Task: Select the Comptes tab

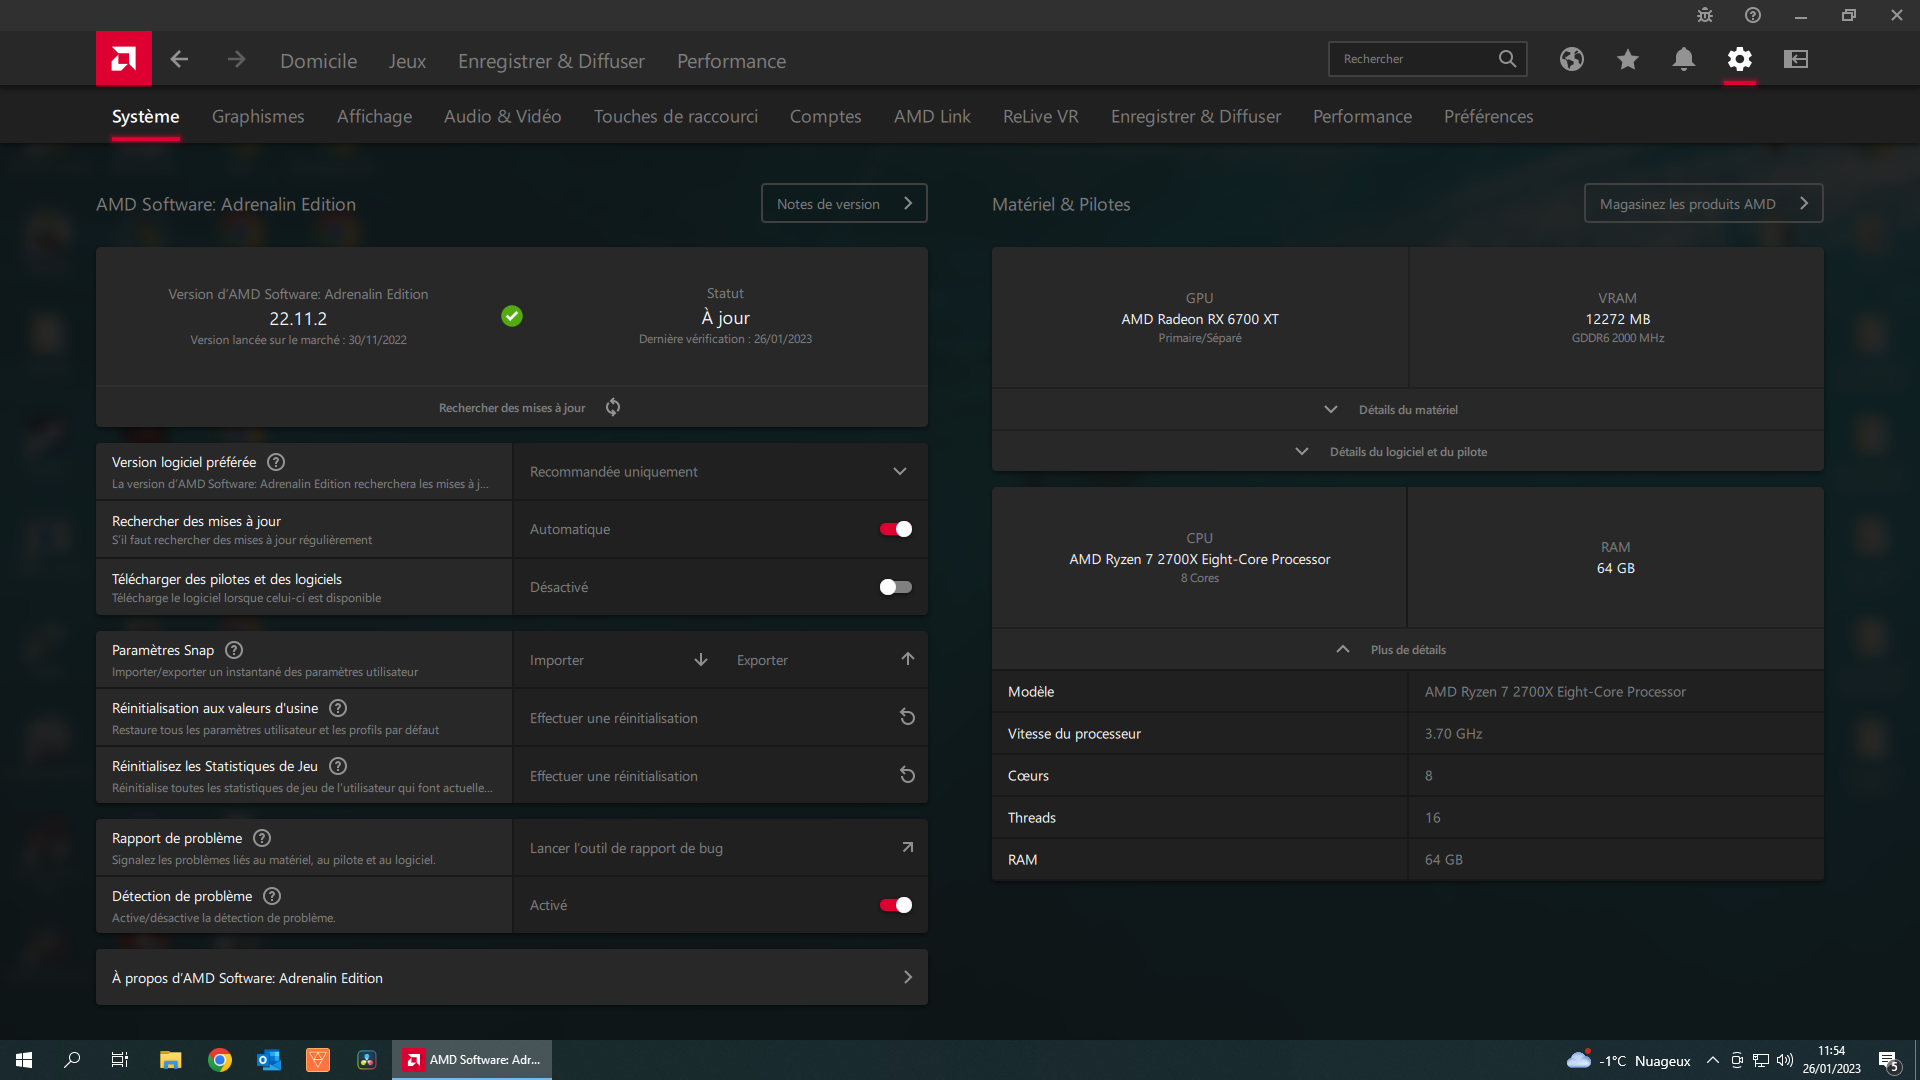Action: [x=825, y=116]
